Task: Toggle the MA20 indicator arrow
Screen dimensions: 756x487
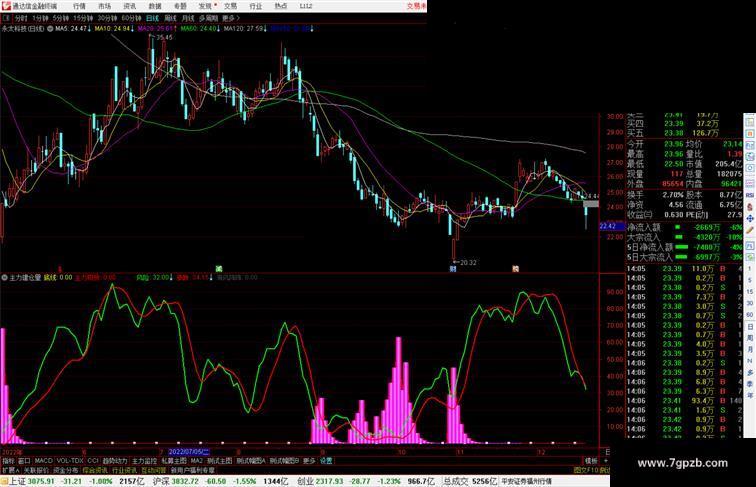Action: tap(176, 29)
